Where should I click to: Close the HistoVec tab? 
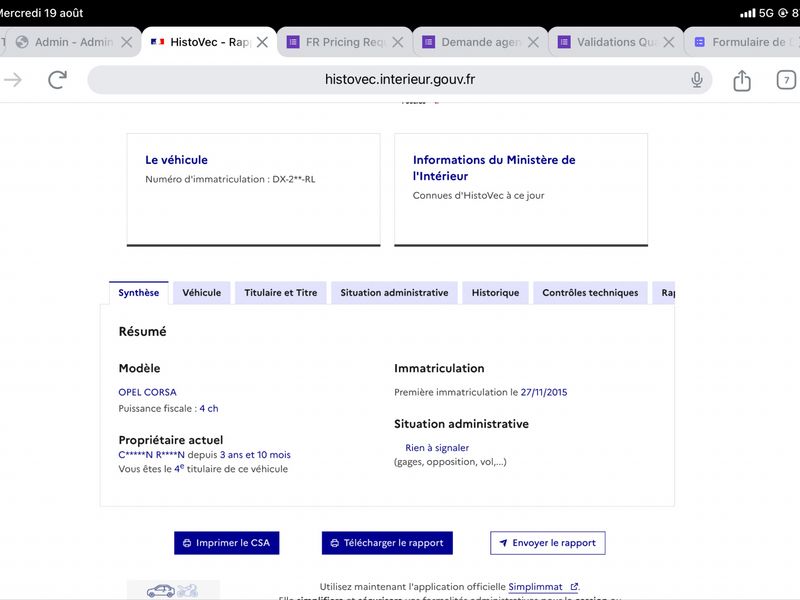(x=262, y=42)
